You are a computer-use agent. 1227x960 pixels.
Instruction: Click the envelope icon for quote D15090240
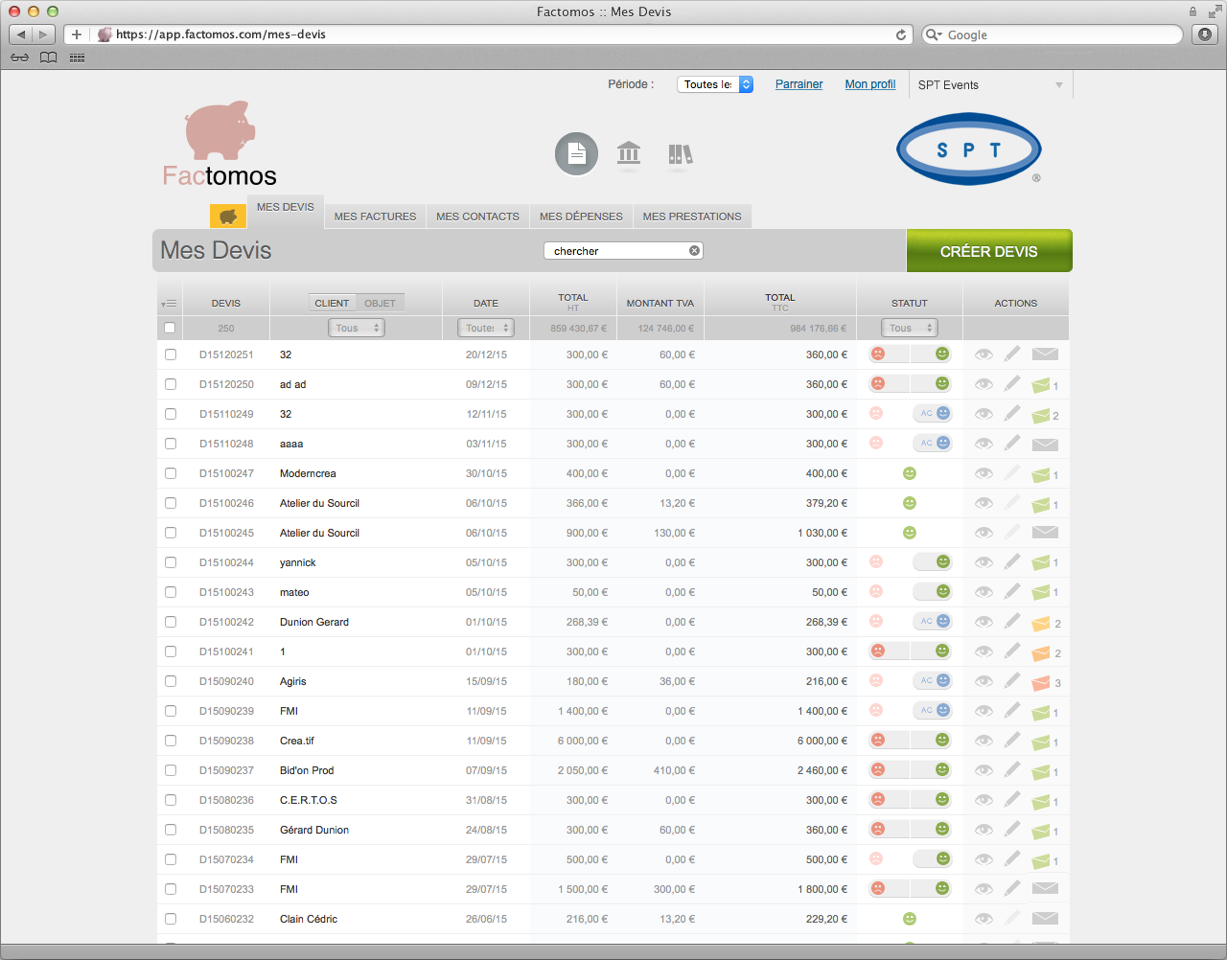point(1041,682)
